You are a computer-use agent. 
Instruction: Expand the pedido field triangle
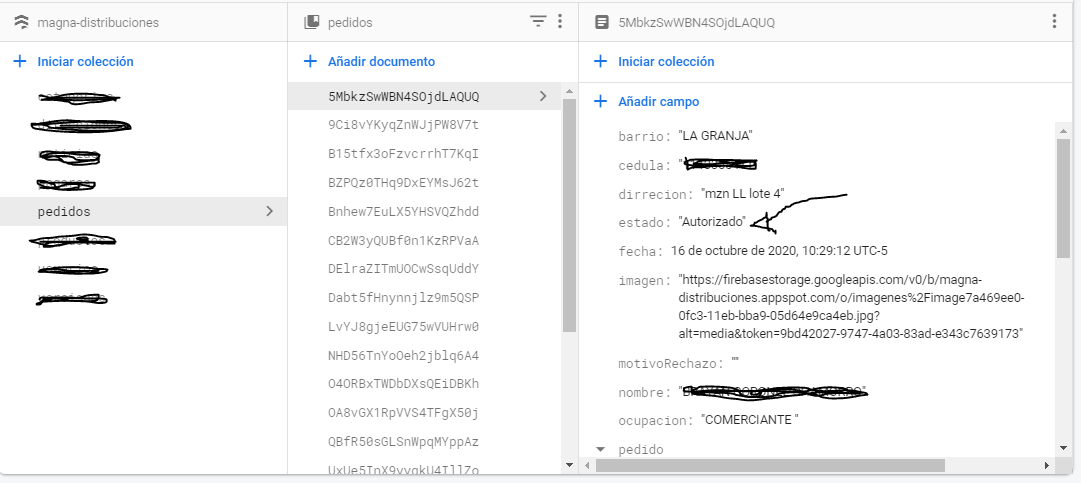(x=600, y=450)
